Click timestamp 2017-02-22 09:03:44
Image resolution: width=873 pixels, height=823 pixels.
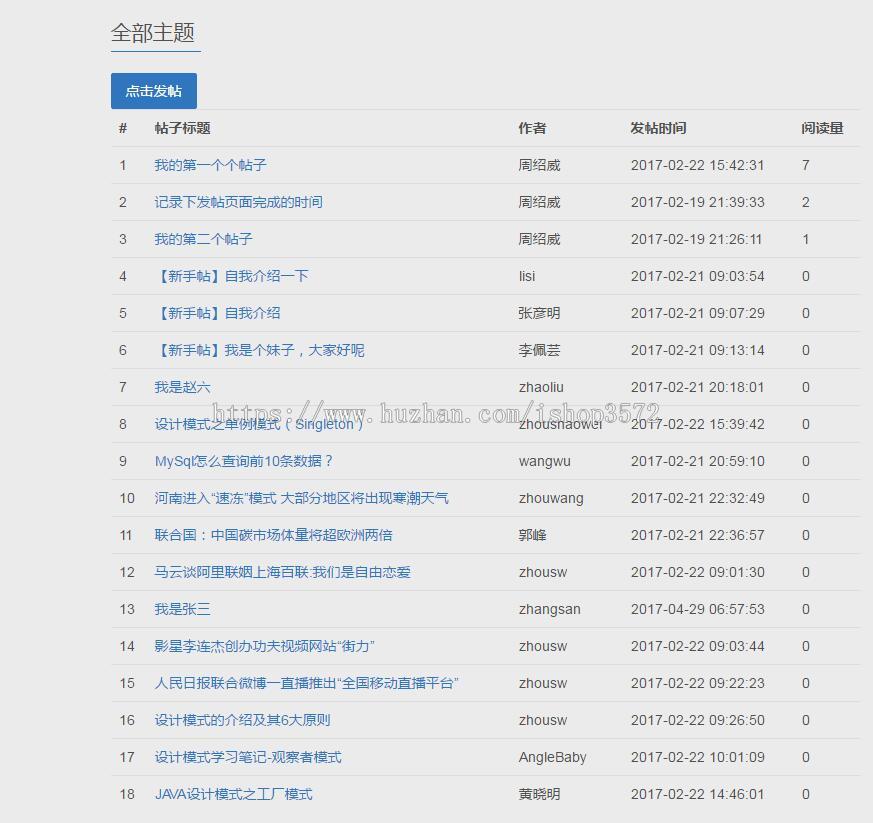click(x=697, y=646)
